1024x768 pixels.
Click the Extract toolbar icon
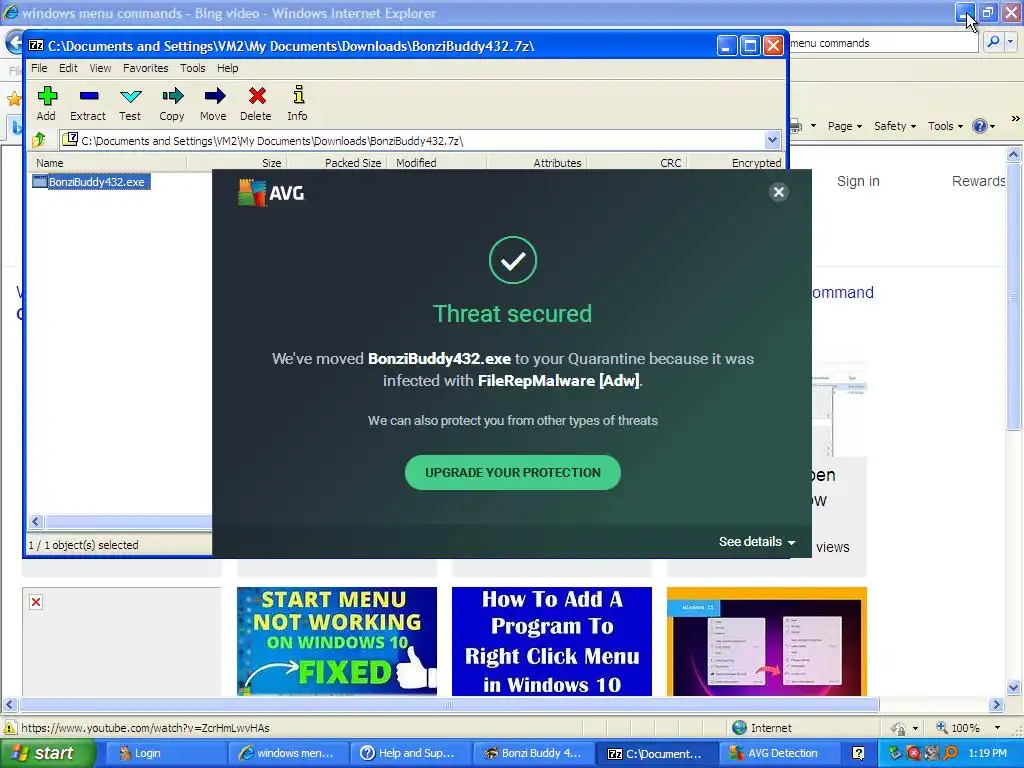(x=88, y=103)
